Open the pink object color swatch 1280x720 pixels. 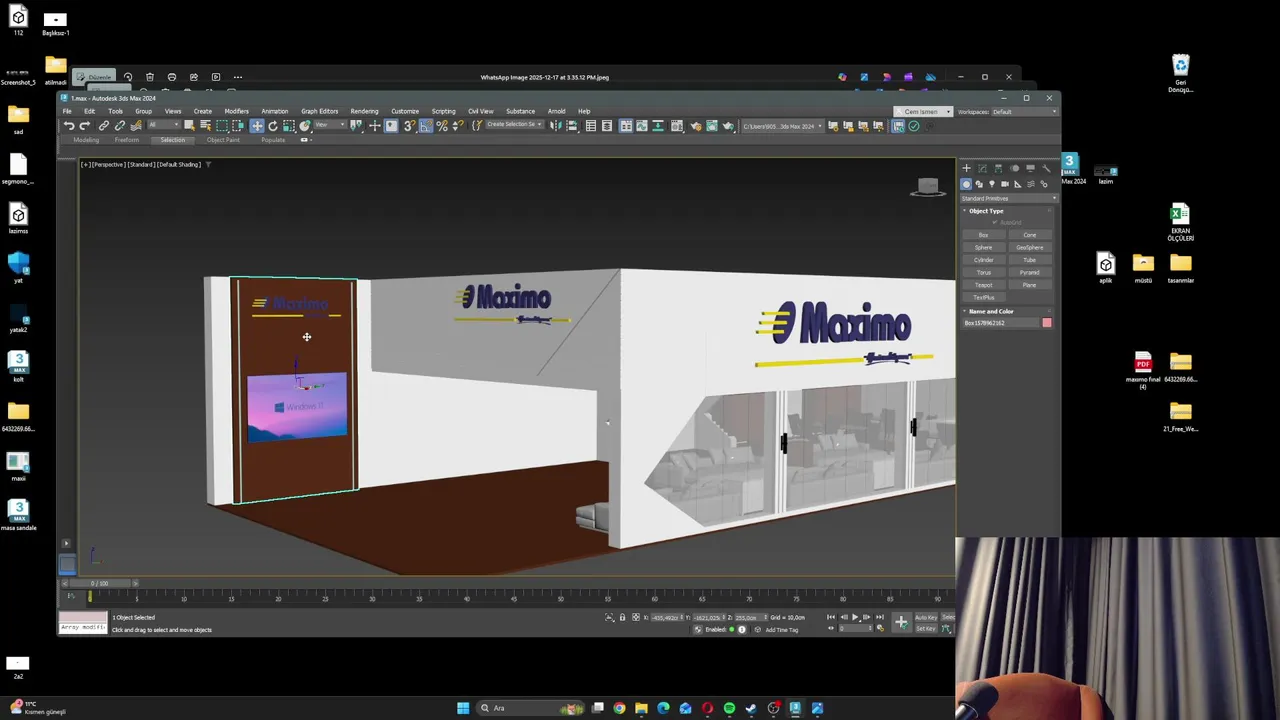coord(1047,323)
